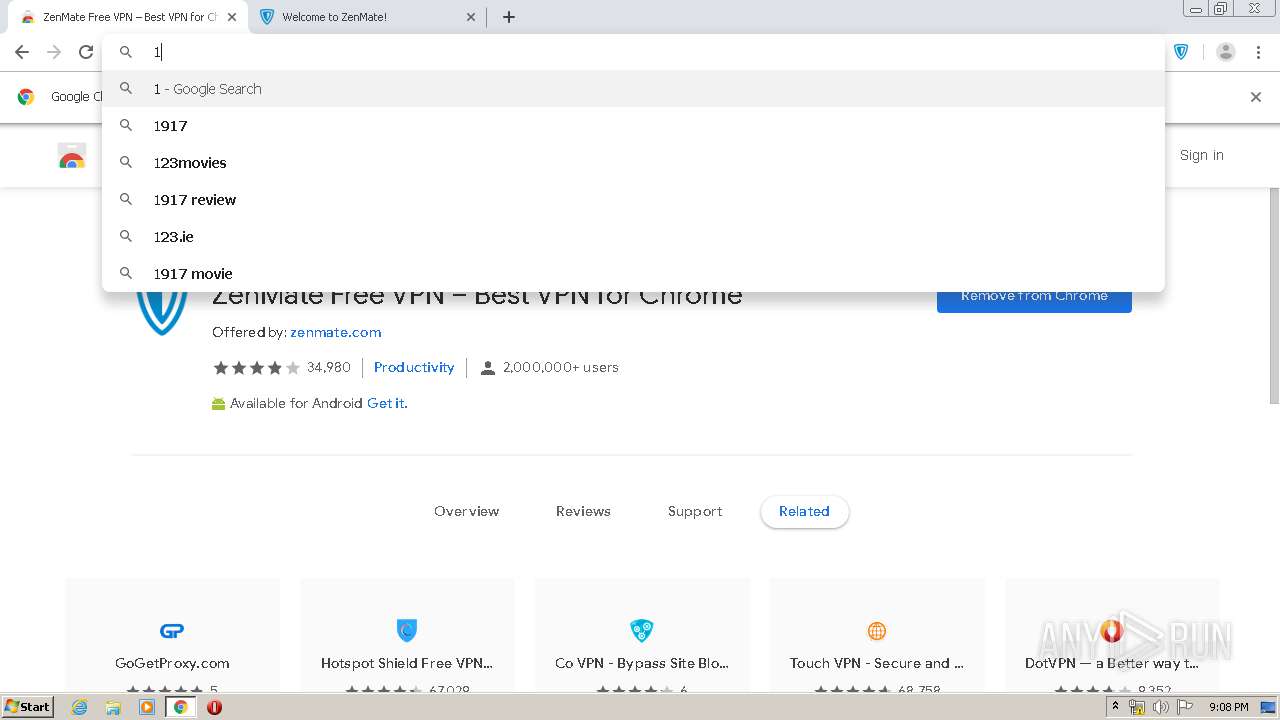Switch to Reviews tab
Screen dimensions: 1280x720
point(583,511)
